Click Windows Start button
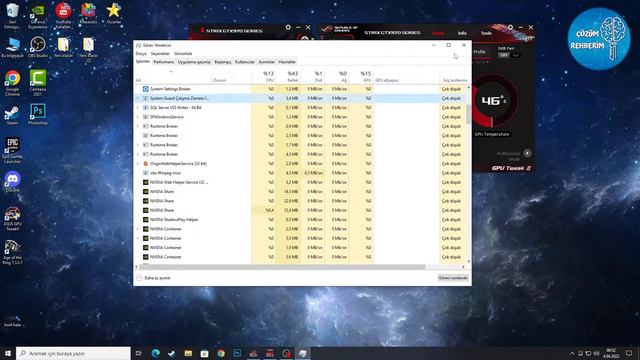 pyautogui.click(x=7, y=353)
